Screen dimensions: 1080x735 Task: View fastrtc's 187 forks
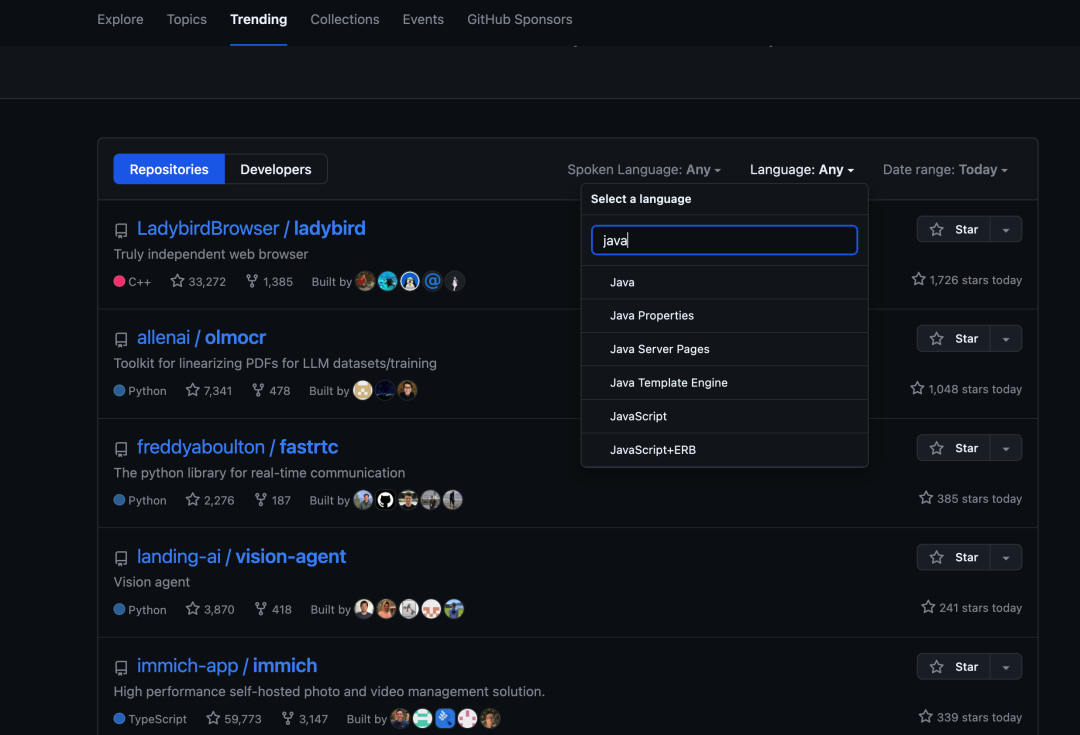click(x=272, y=500)
